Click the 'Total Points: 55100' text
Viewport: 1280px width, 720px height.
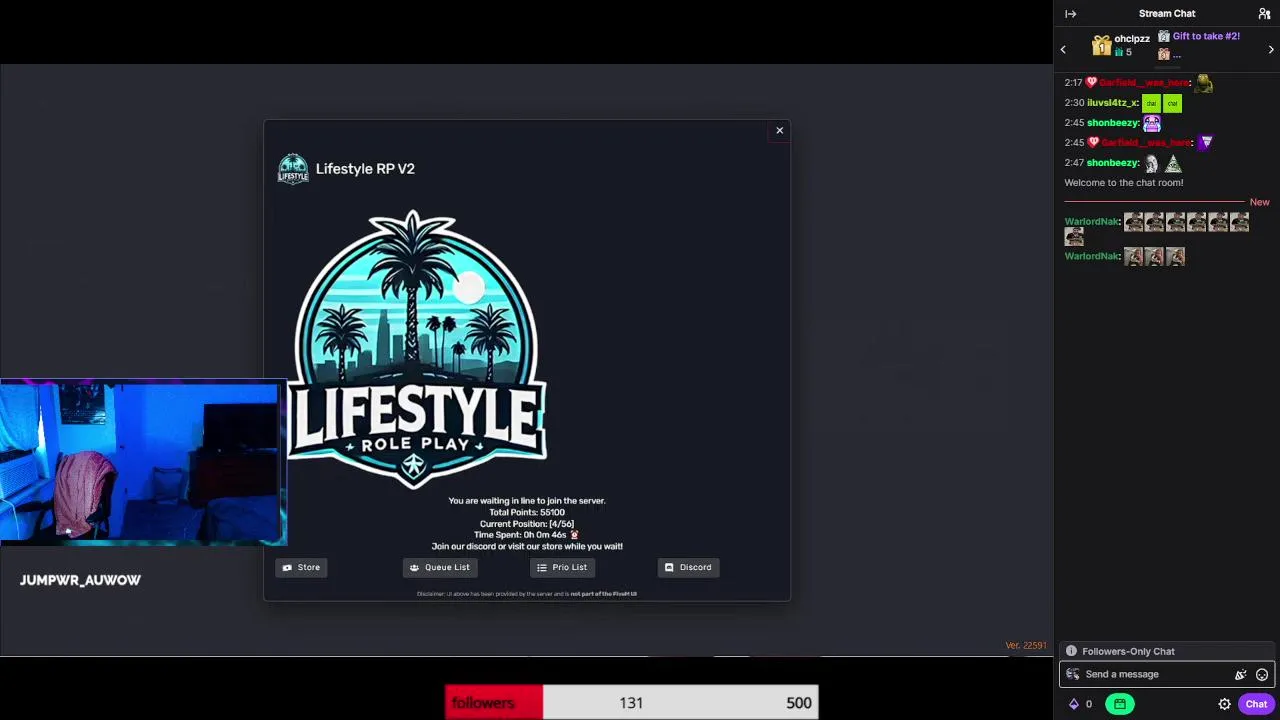coord(527,512)
